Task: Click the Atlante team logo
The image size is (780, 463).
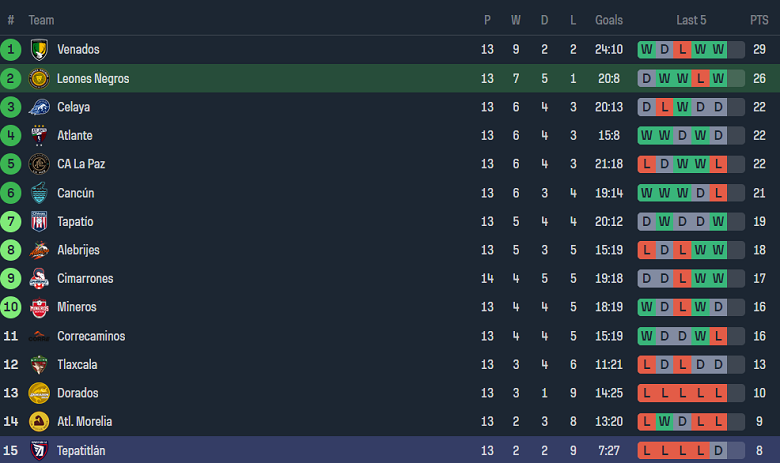Action: pyautogui.click(x=39, y=136)
